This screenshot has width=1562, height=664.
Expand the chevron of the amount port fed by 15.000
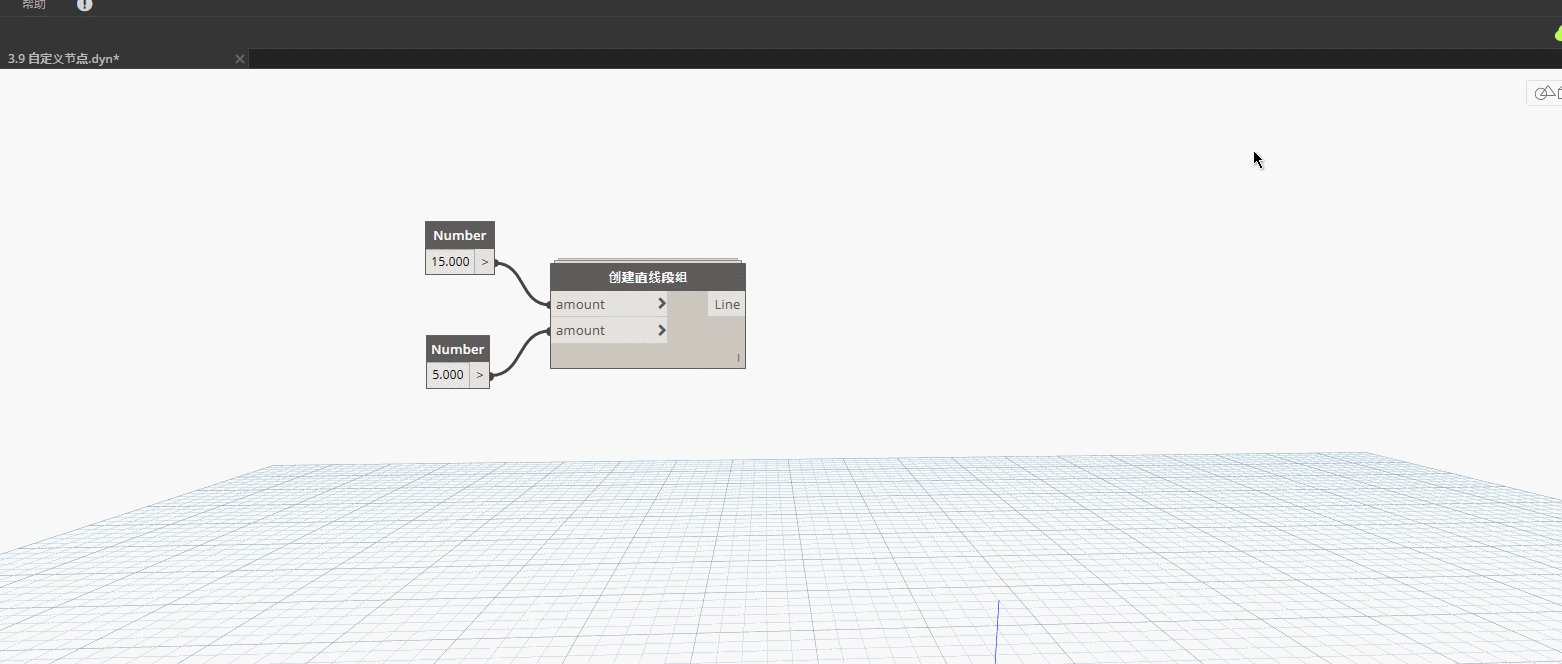click(x=662, y=304)
